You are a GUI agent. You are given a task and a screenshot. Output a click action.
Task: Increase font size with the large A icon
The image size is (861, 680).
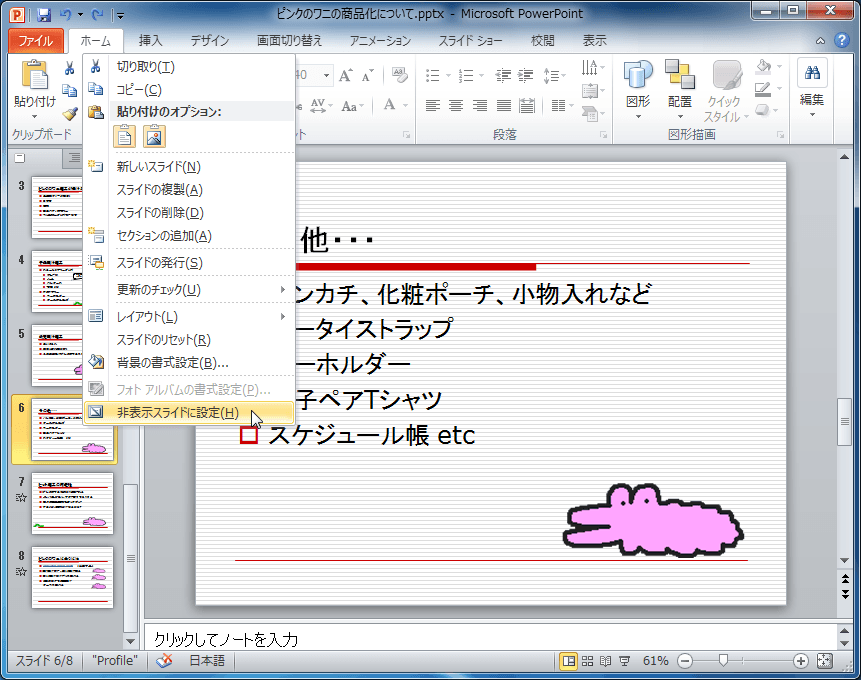pyautogui.click(x=345, y=75)
